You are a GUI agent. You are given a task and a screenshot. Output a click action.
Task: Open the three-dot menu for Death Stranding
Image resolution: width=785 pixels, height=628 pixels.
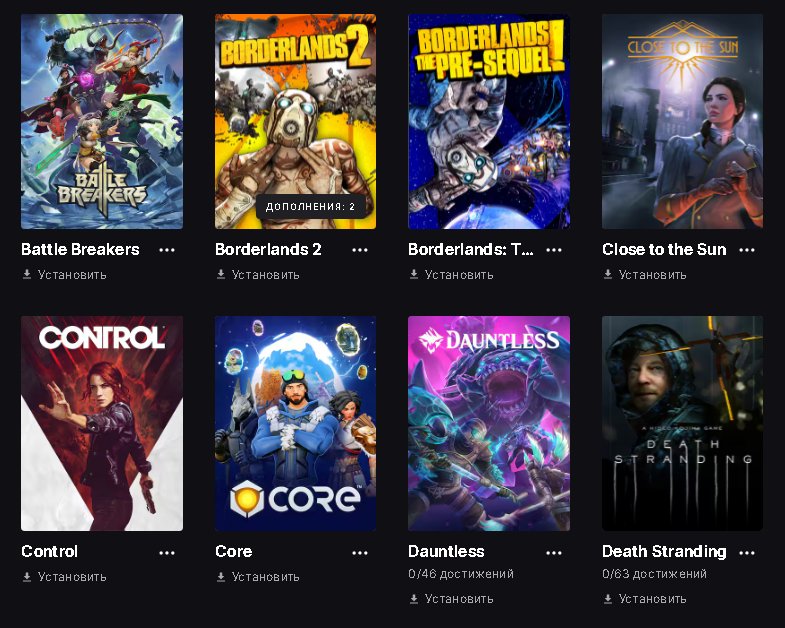pos(747,552)
